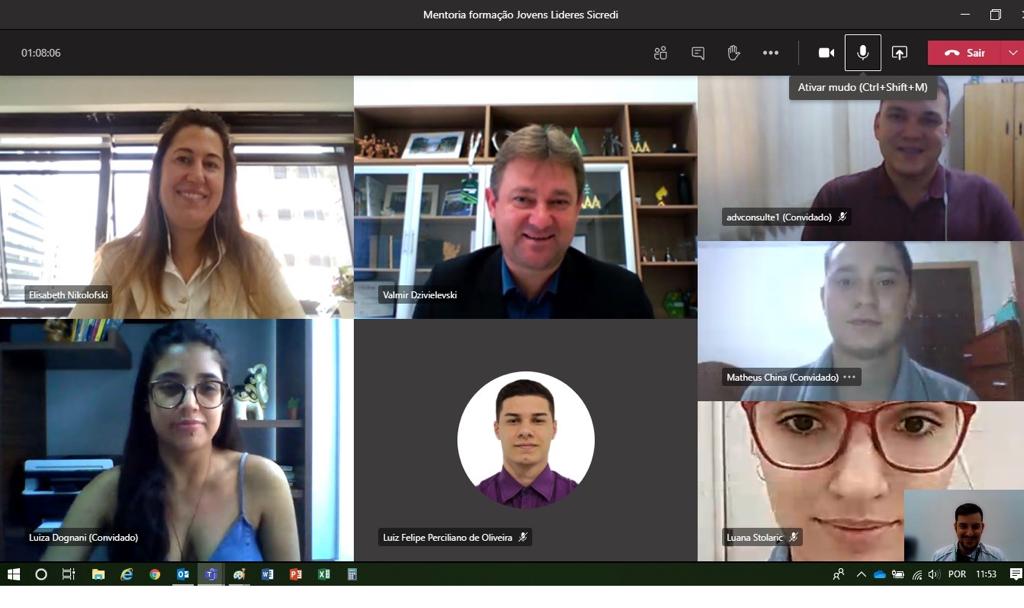Open Outlook from the taskbar
Viewport: 1024px width, 608px height.
[x=183, y=574]
